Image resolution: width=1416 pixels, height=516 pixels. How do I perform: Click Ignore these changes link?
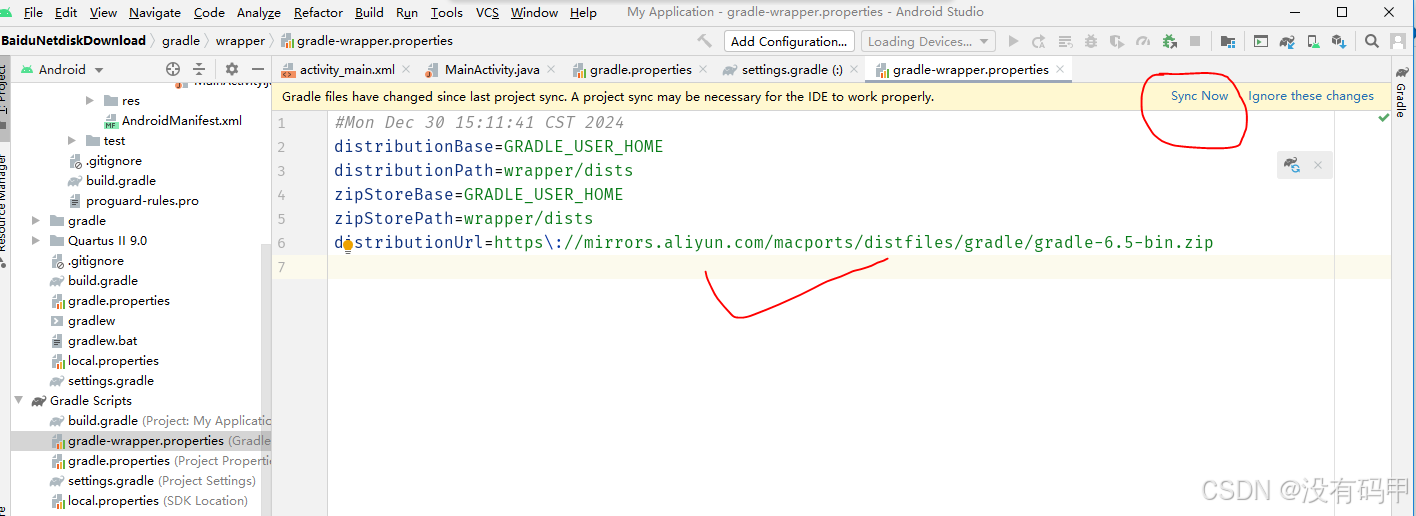[1311, 96]
